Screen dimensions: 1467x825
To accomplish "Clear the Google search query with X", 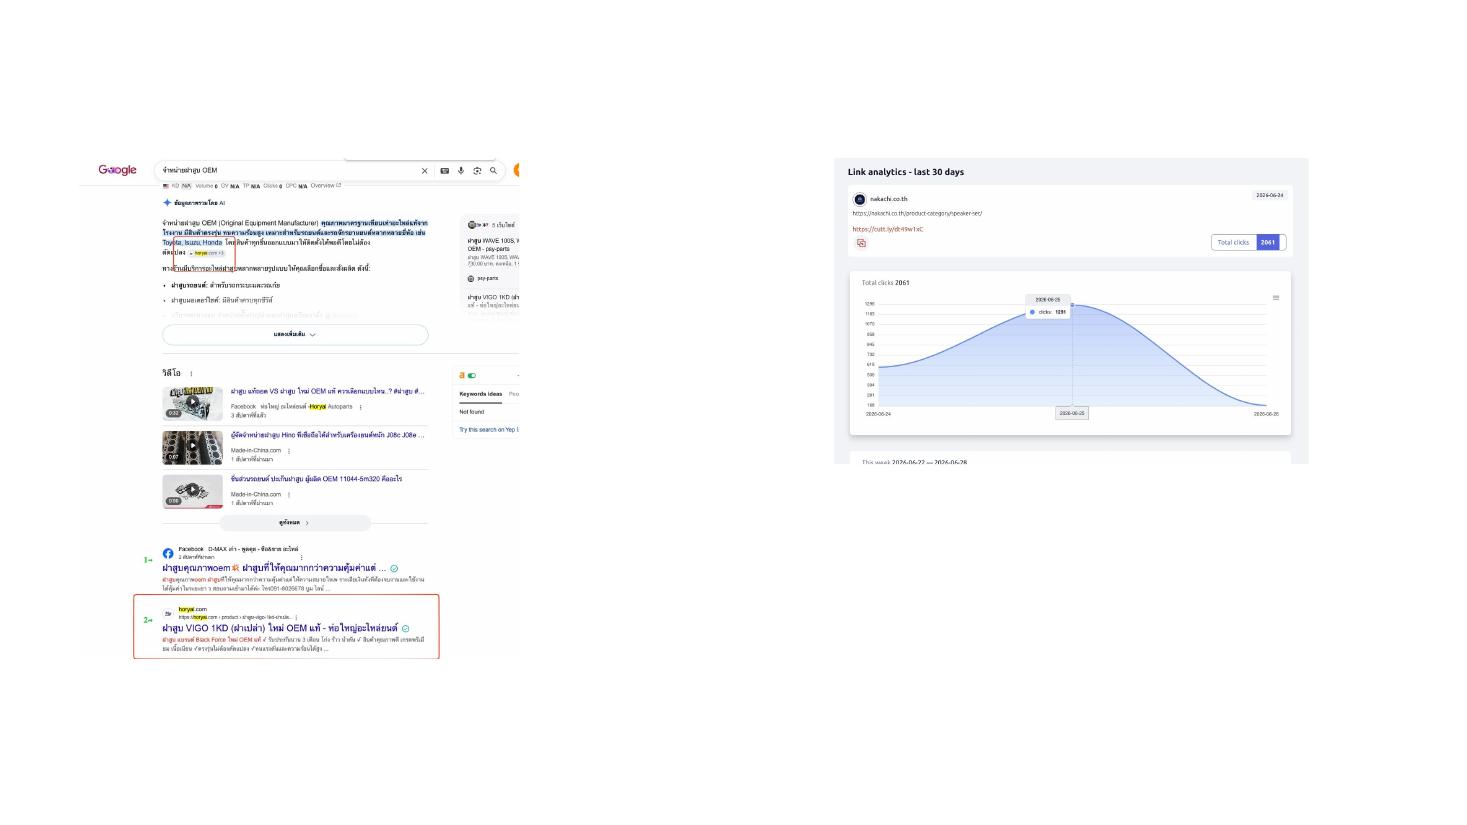I will coord(424,171).
